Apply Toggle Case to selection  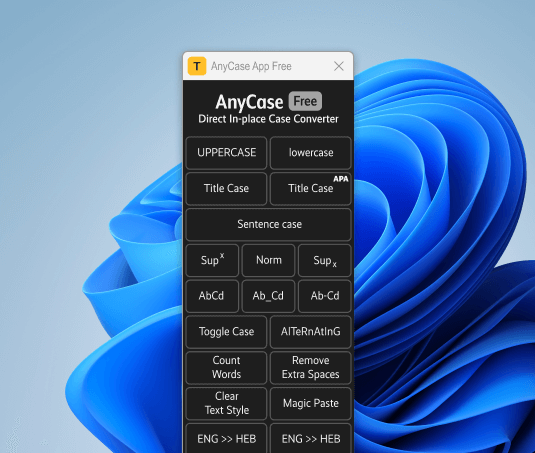tap(226, 332)
